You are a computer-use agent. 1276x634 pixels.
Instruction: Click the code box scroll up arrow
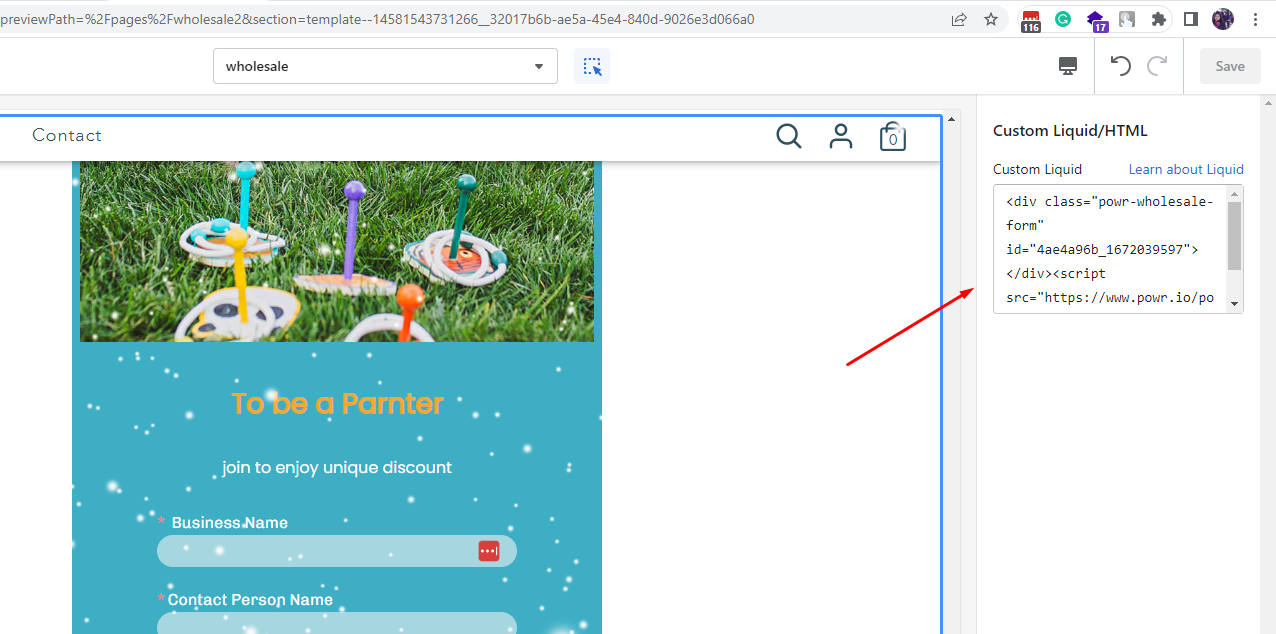[1235, 194]
